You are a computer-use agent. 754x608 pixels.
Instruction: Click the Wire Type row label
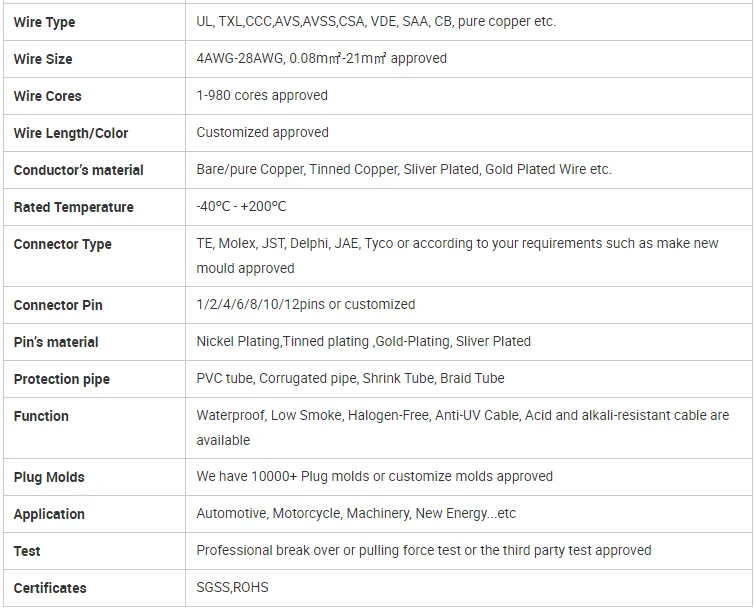coord(44,22)
